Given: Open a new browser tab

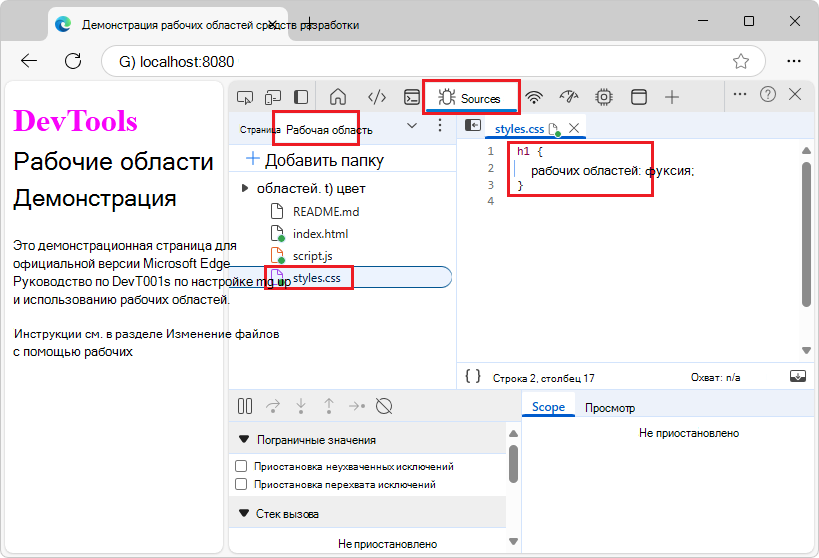Looking at the screenshot, I should click(309, 24).
